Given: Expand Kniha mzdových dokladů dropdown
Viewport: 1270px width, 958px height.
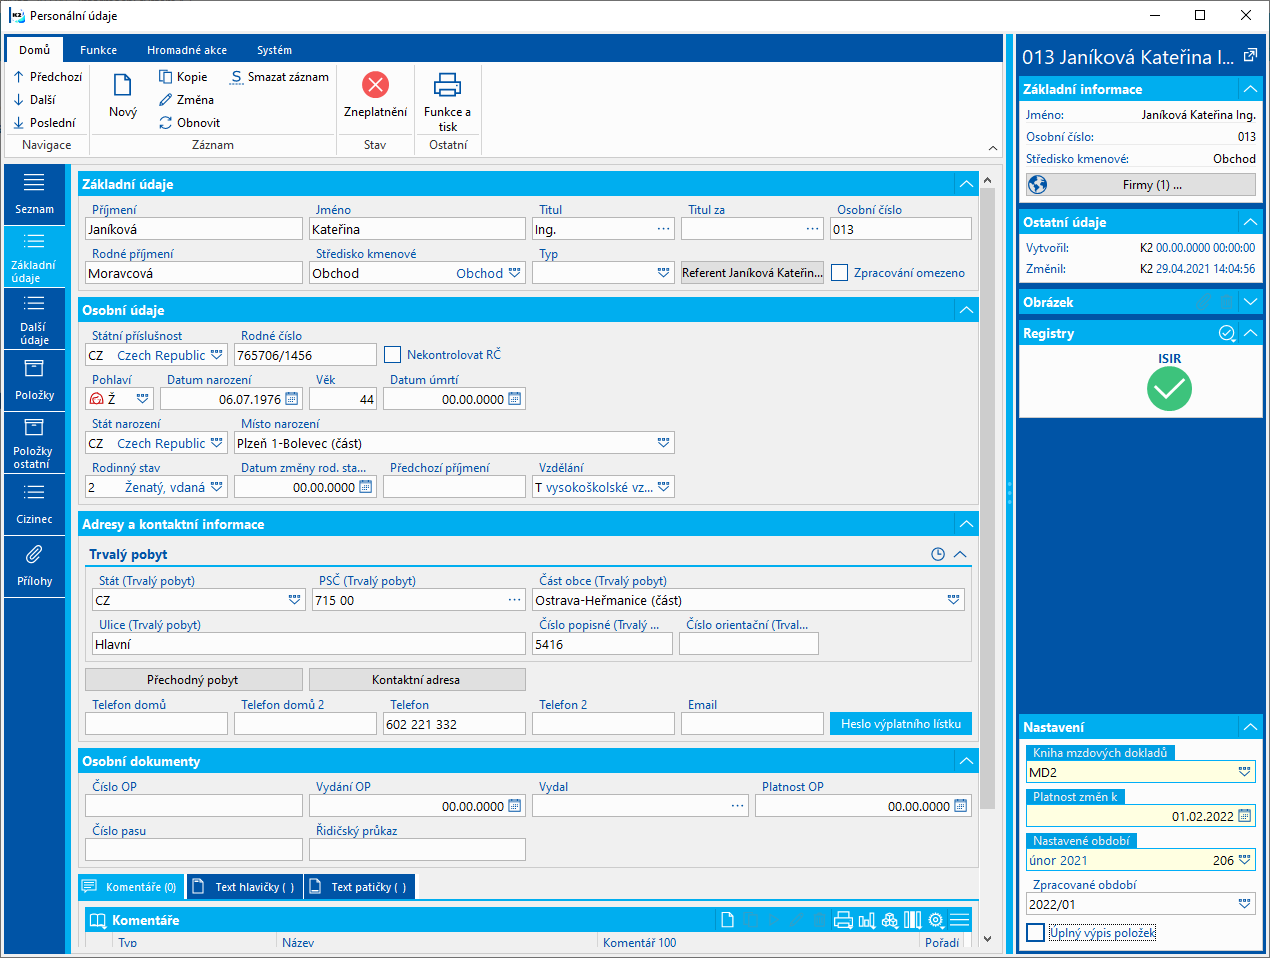Looking at the screenshot, I should 1244,772.
